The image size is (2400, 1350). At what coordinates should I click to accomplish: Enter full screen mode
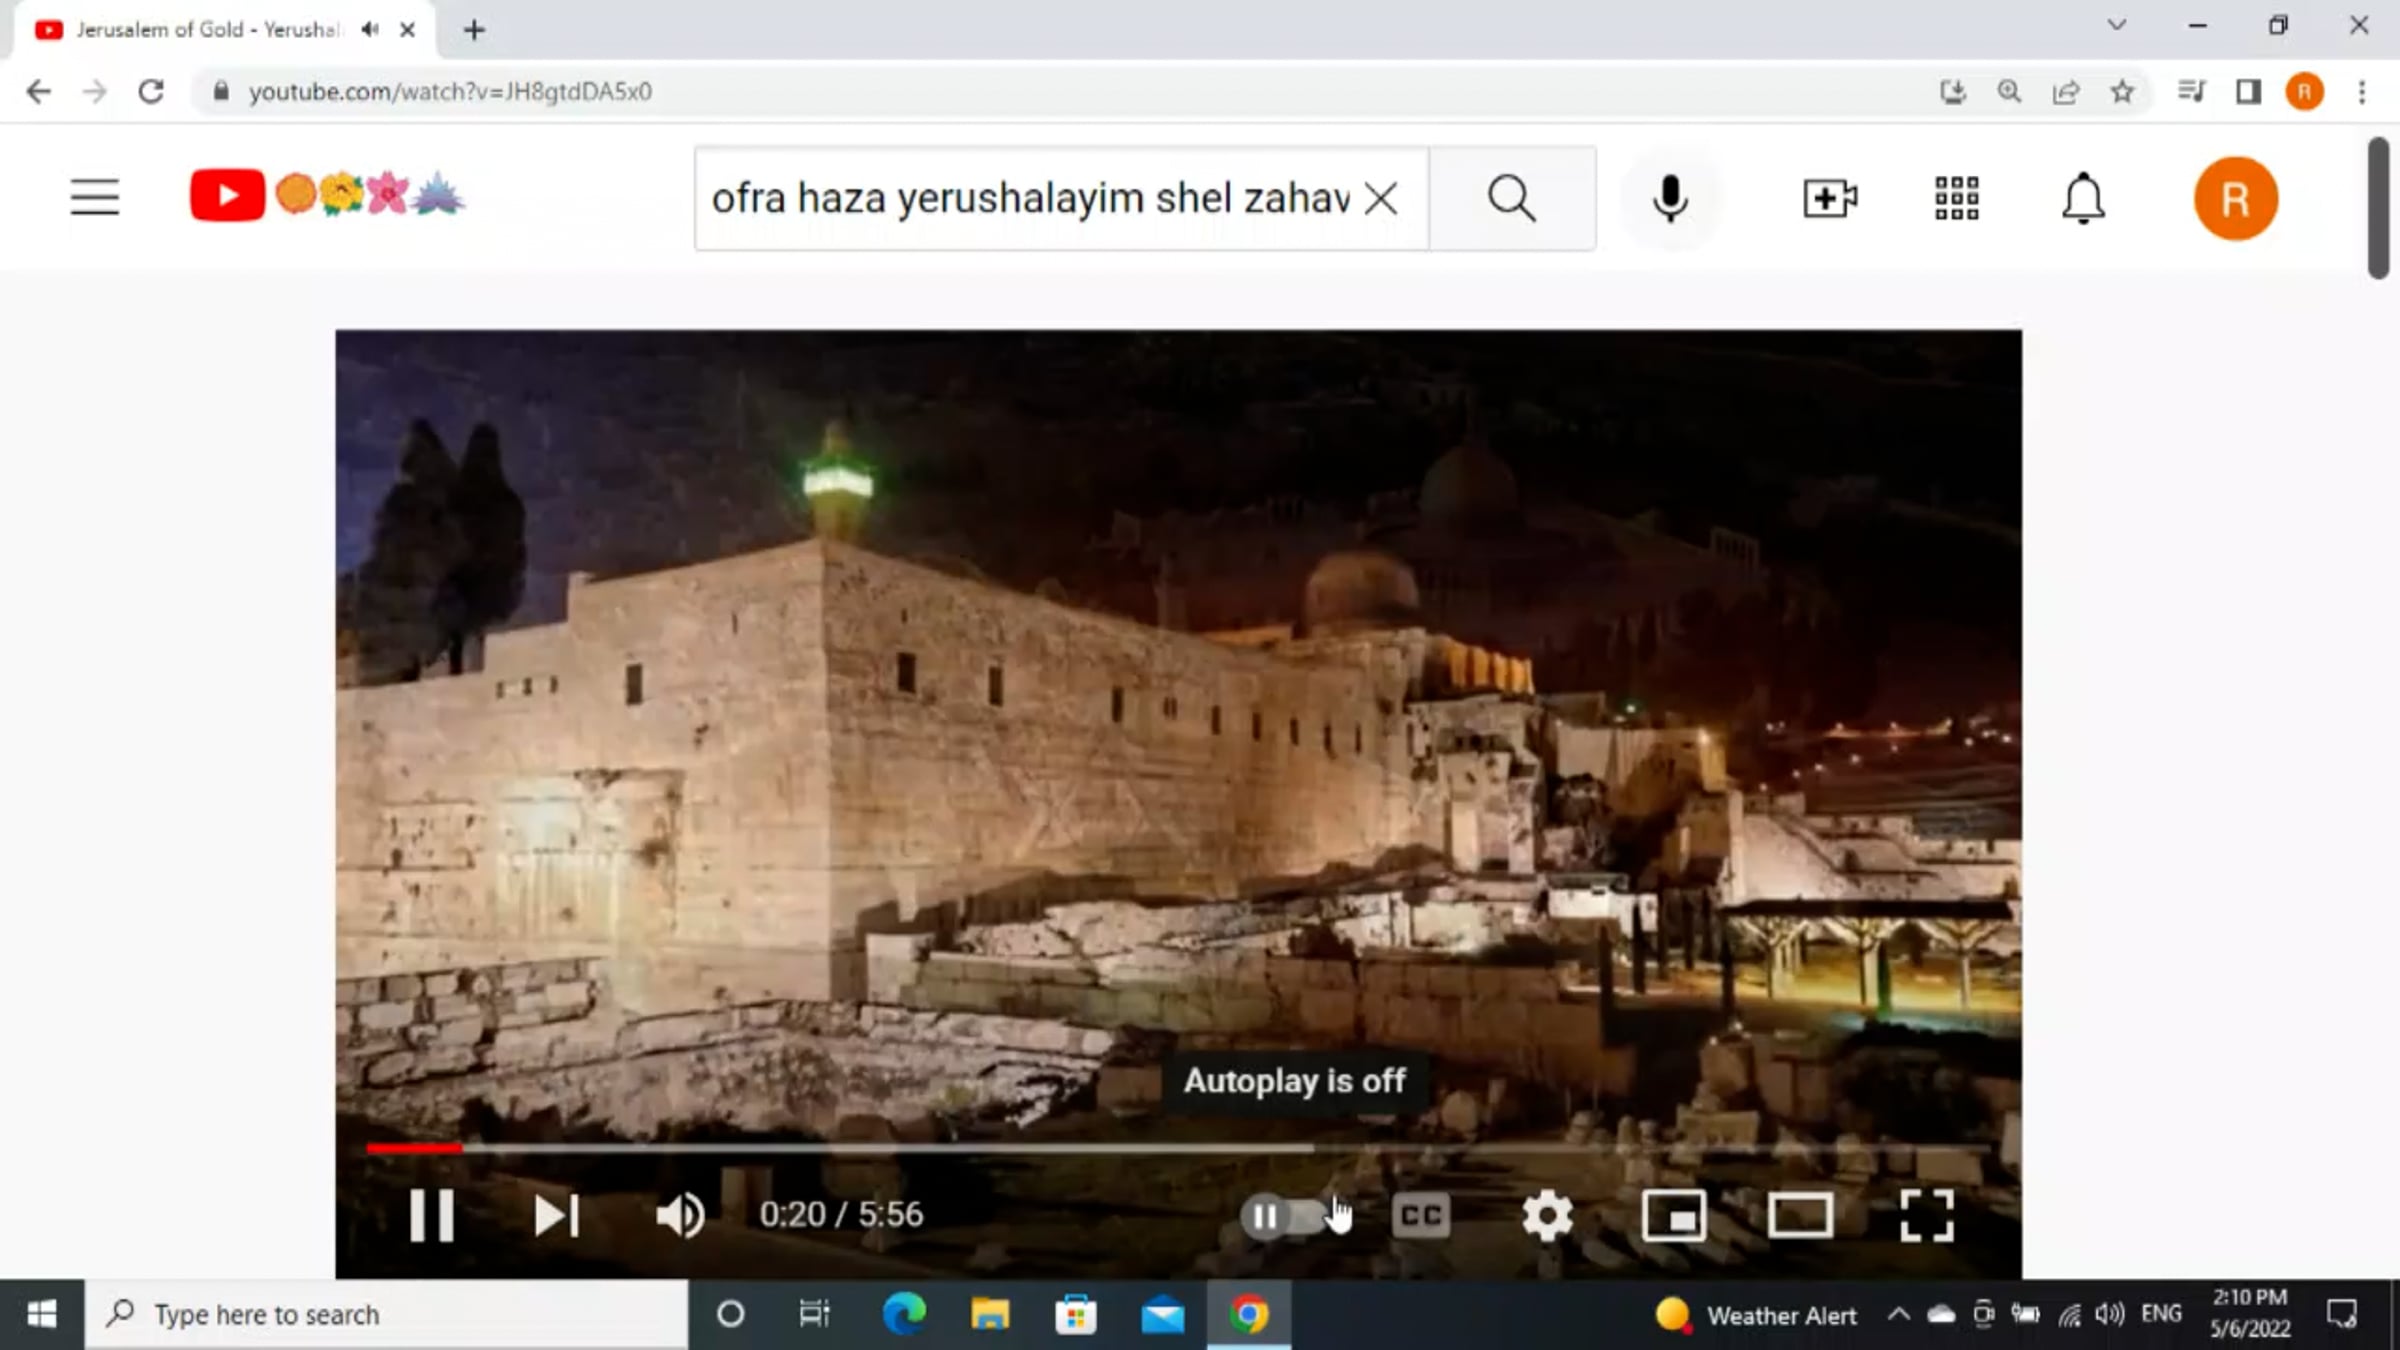coord(1926,1215)
